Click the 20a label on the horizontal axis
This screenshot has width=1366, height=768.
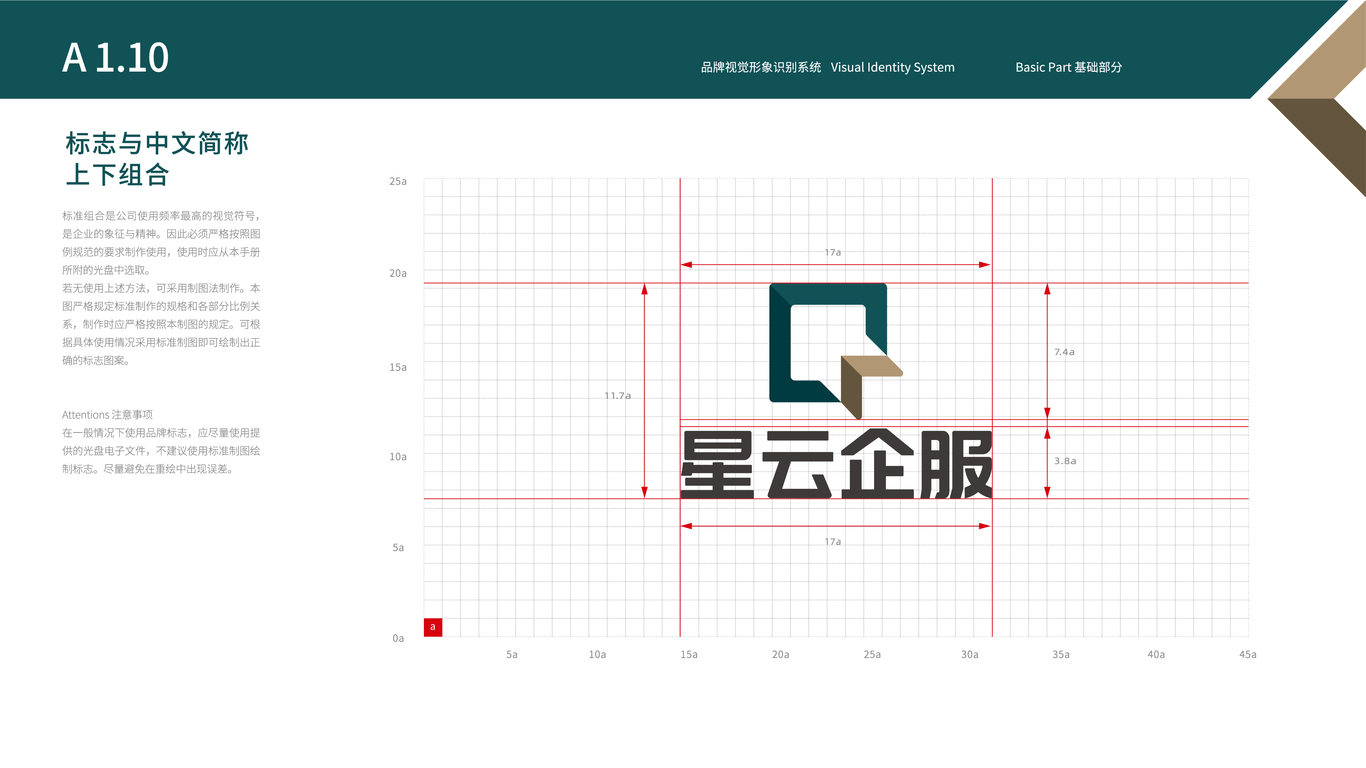click(x=780, y=654)
